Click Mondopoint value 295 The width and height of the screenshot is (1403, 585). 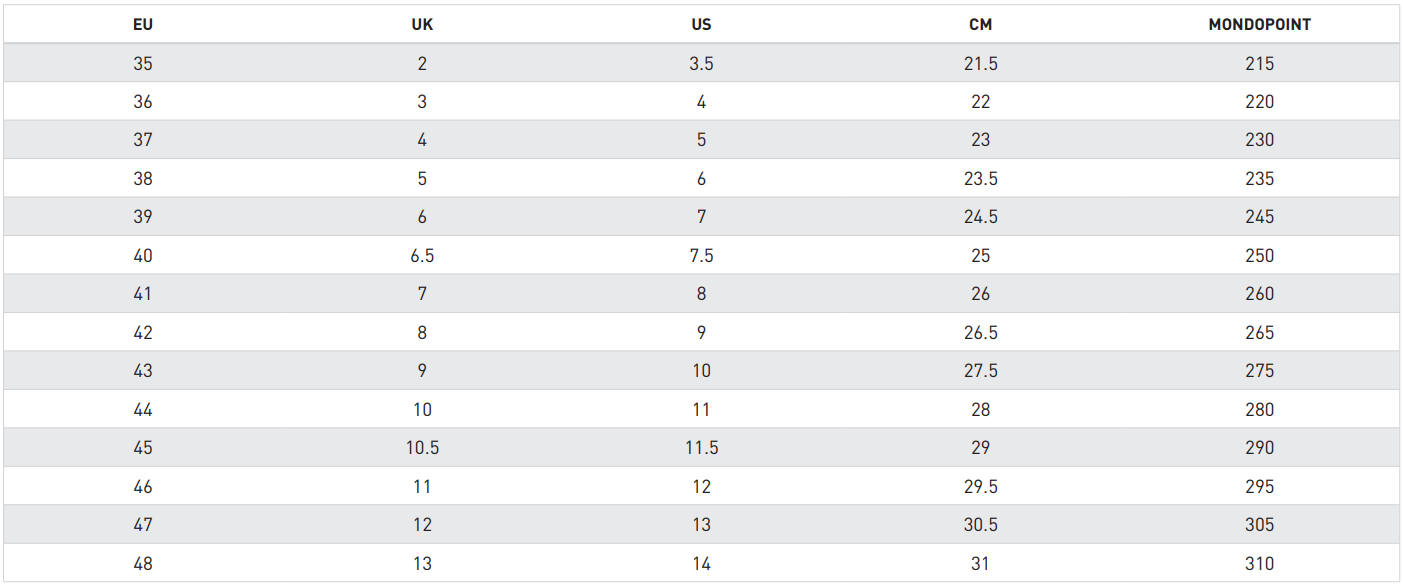coord(1260,487)
